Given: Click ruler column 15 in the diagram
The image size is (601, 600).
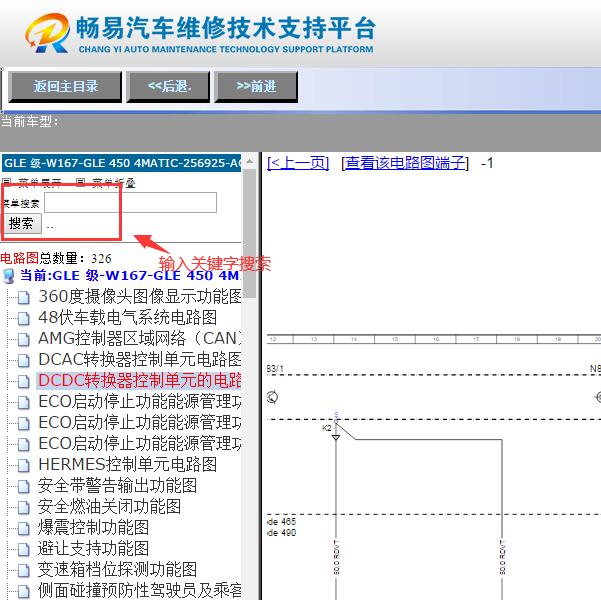Looking at the screenshot, I should [x=395, y=339].
